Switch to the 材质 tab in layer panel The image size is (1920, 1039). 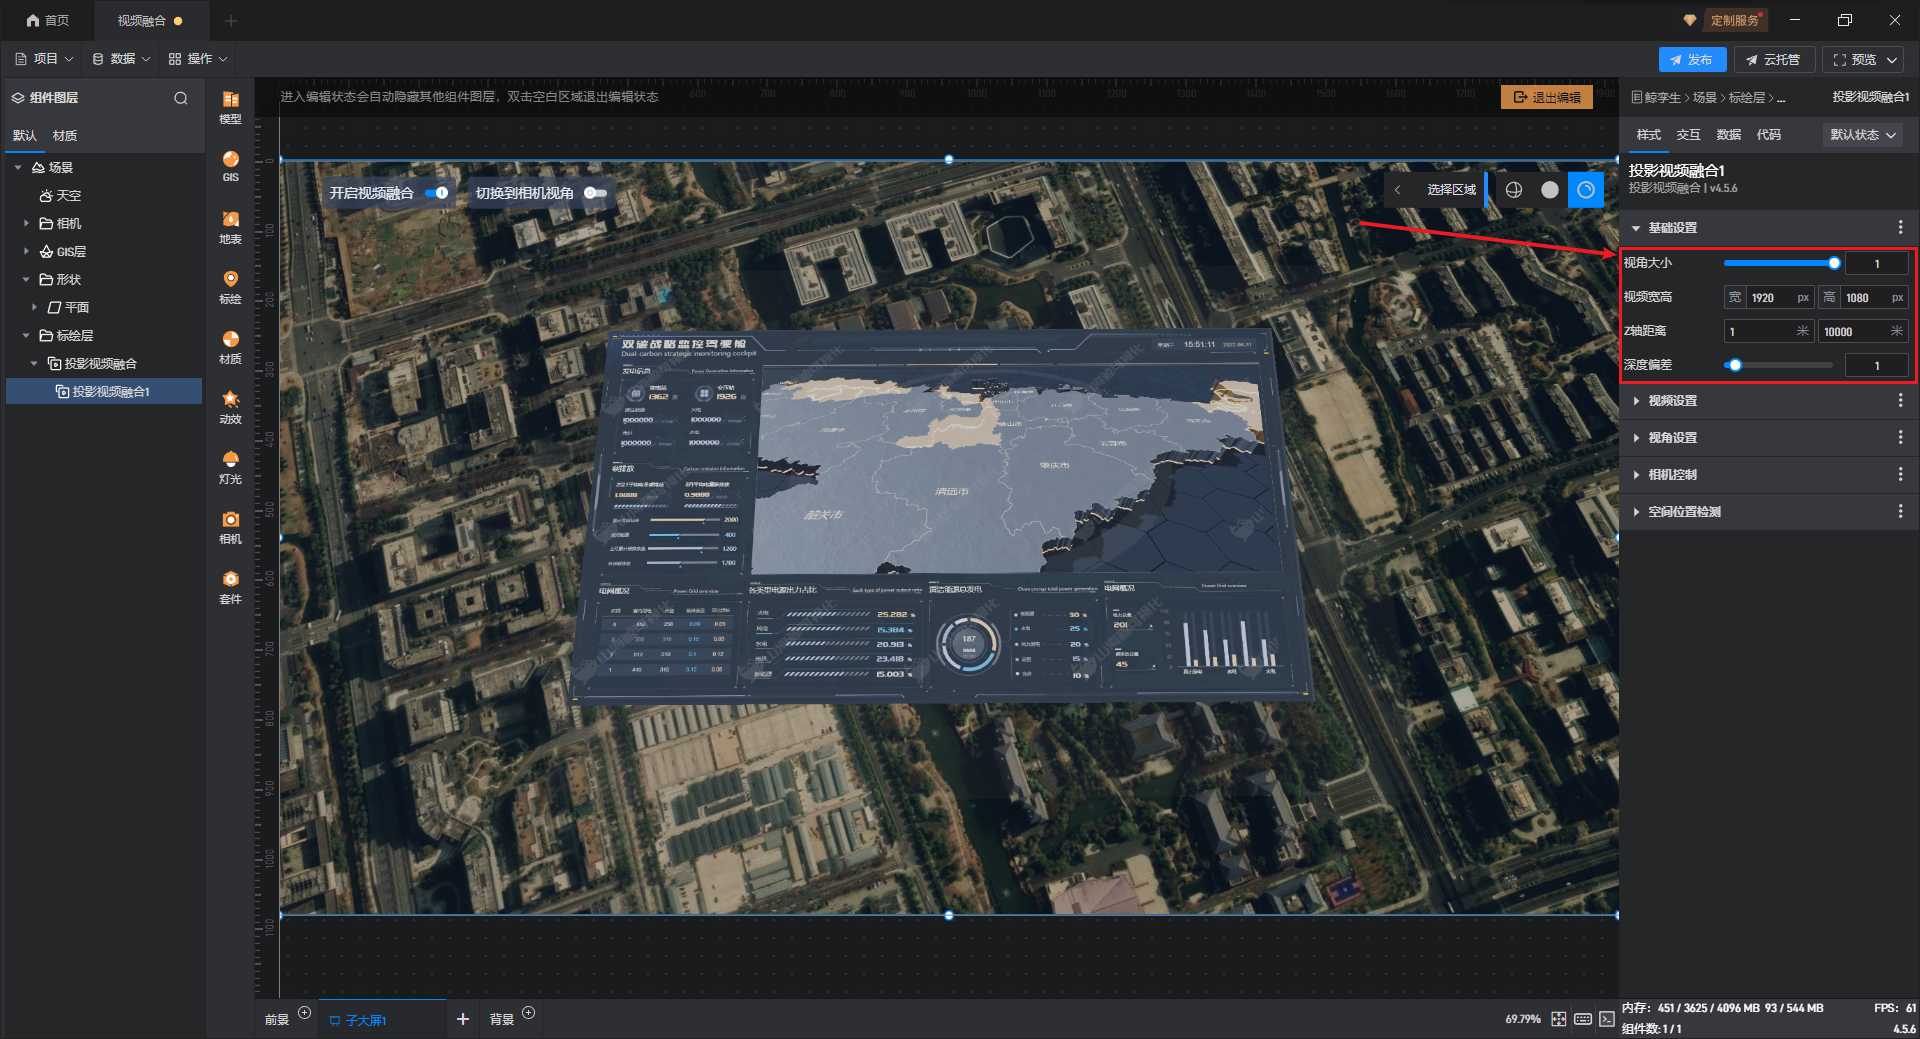[x=65, y=136]
